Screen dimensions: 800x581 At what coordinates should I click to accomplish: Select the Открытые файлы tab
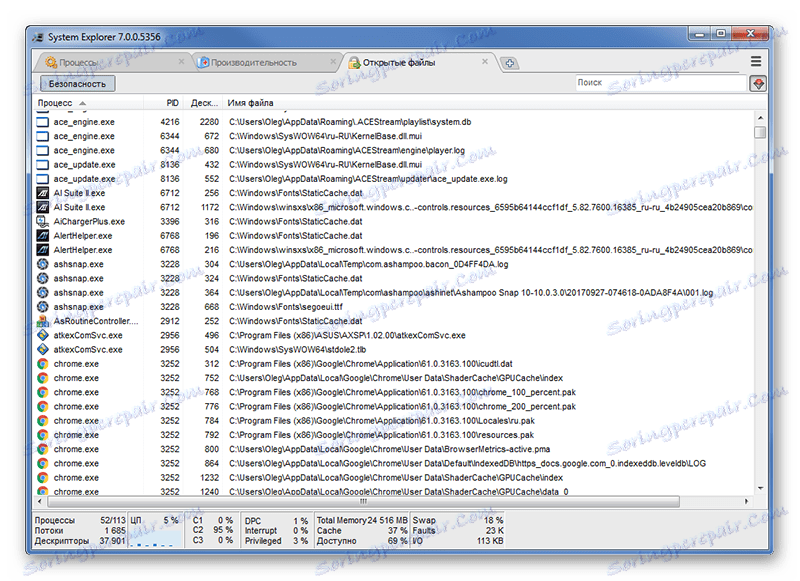coord(418,62)
